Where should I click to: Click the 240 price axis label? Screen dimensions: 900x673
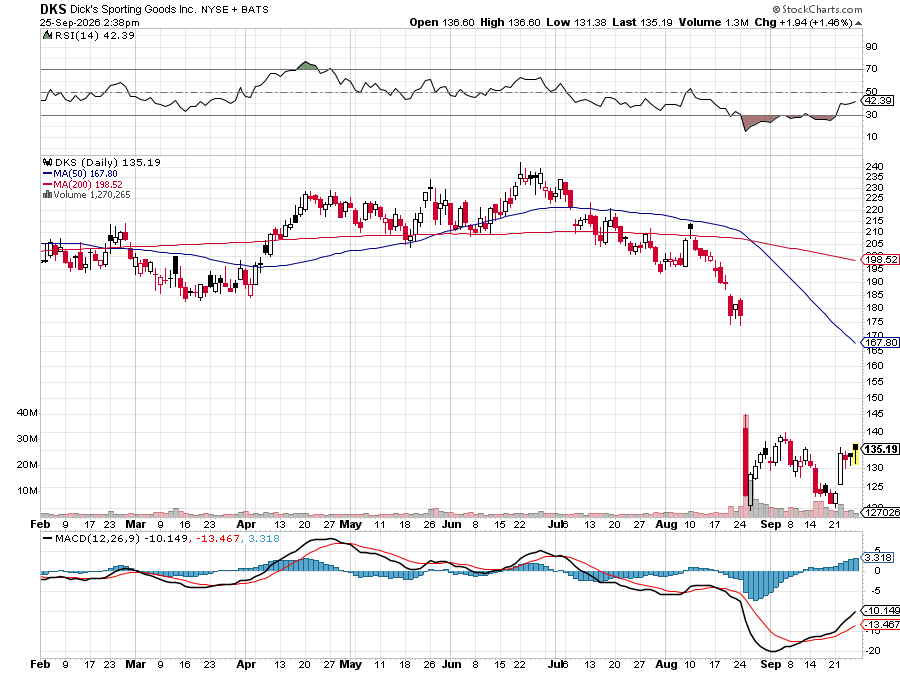coord(874,167)
